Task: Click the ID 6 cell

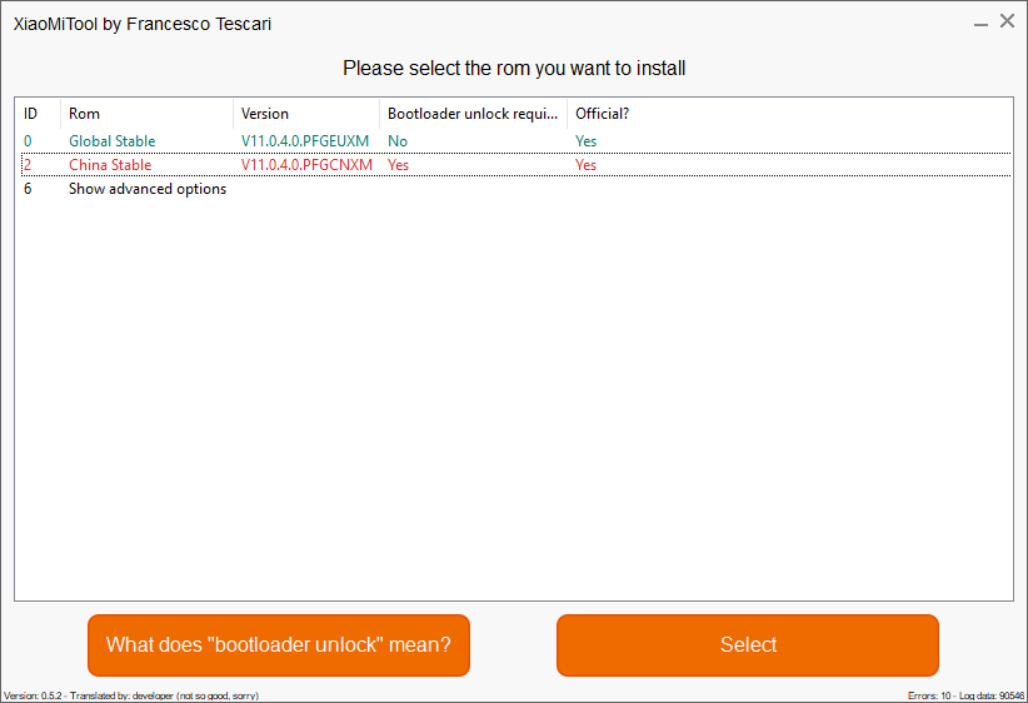Action: click(x=28, y=189)
